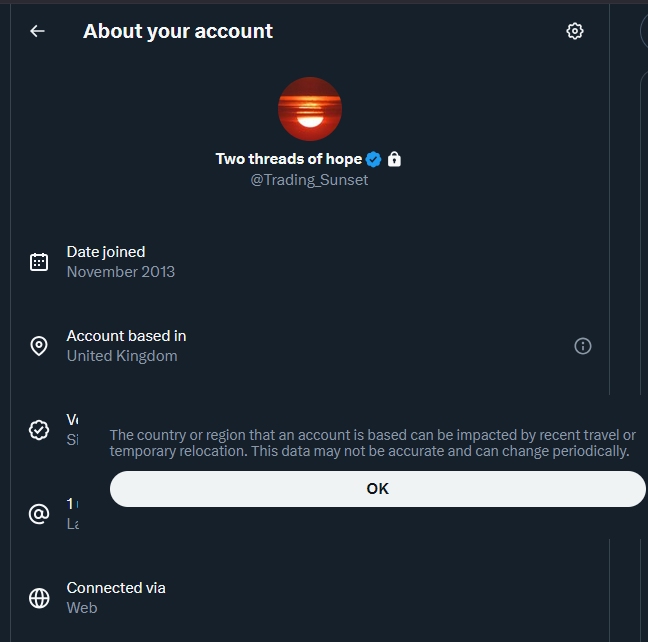This screenshot has width=648, height=642.
Task: Click the About your account heading
Action: [x=178, y=31]
